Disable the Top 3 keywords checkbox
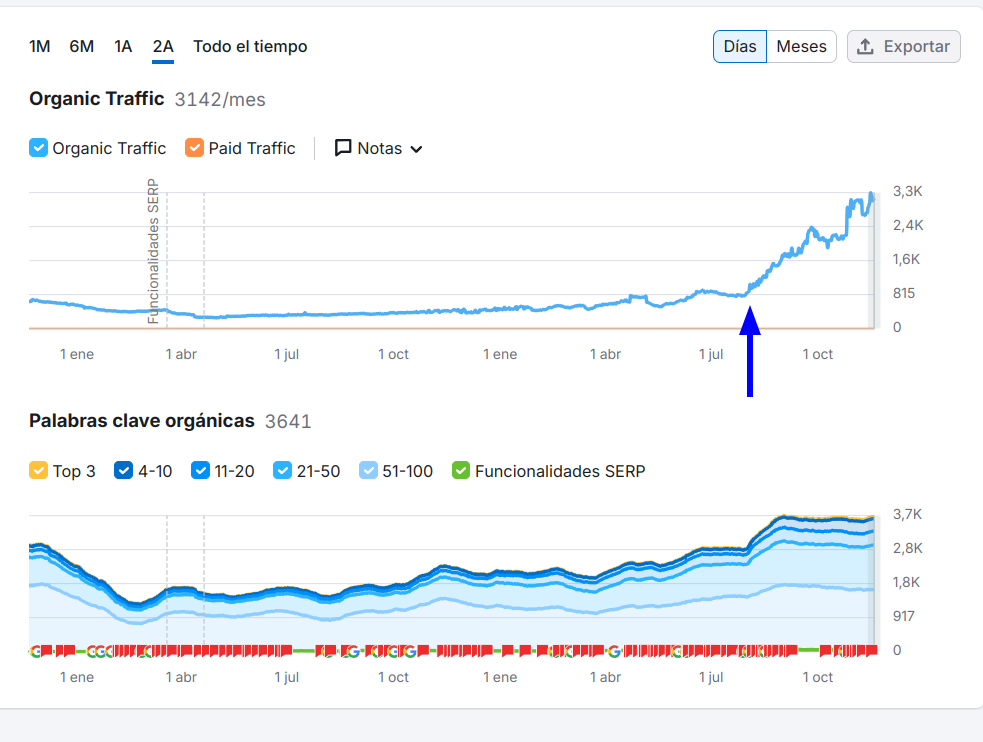The height and width of the screenshot is (742, 983). (39, 471)
